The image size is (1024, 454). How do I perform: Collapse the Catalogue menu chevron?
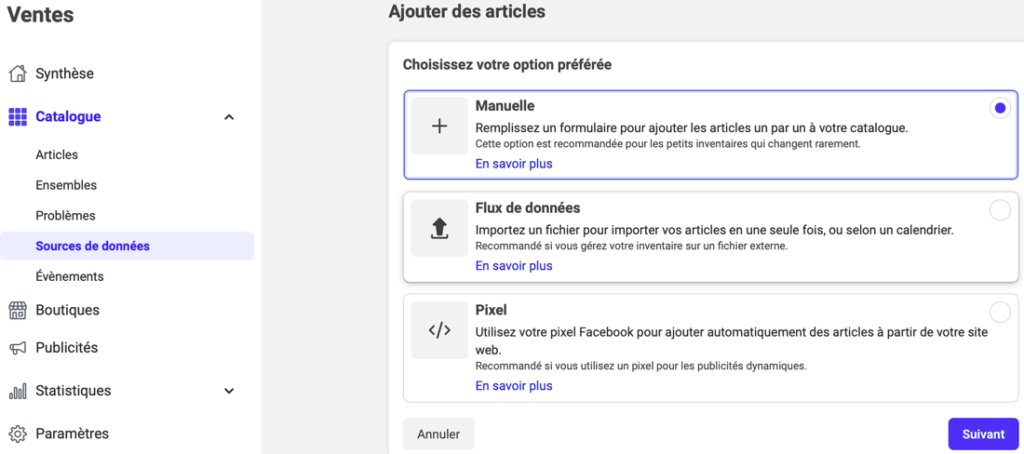(x=229, y=118)
